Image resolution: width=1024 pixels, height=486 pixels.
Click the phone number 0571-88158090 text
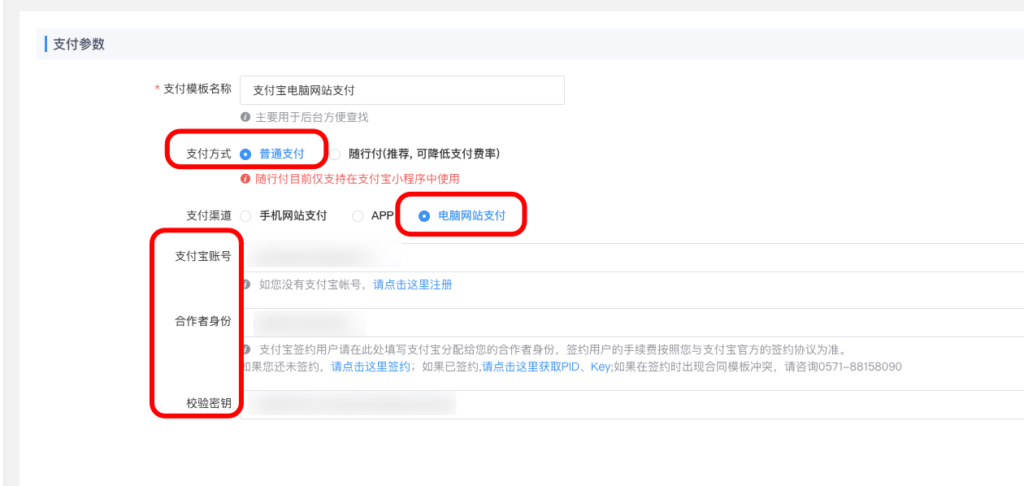(x=861, y=366)
